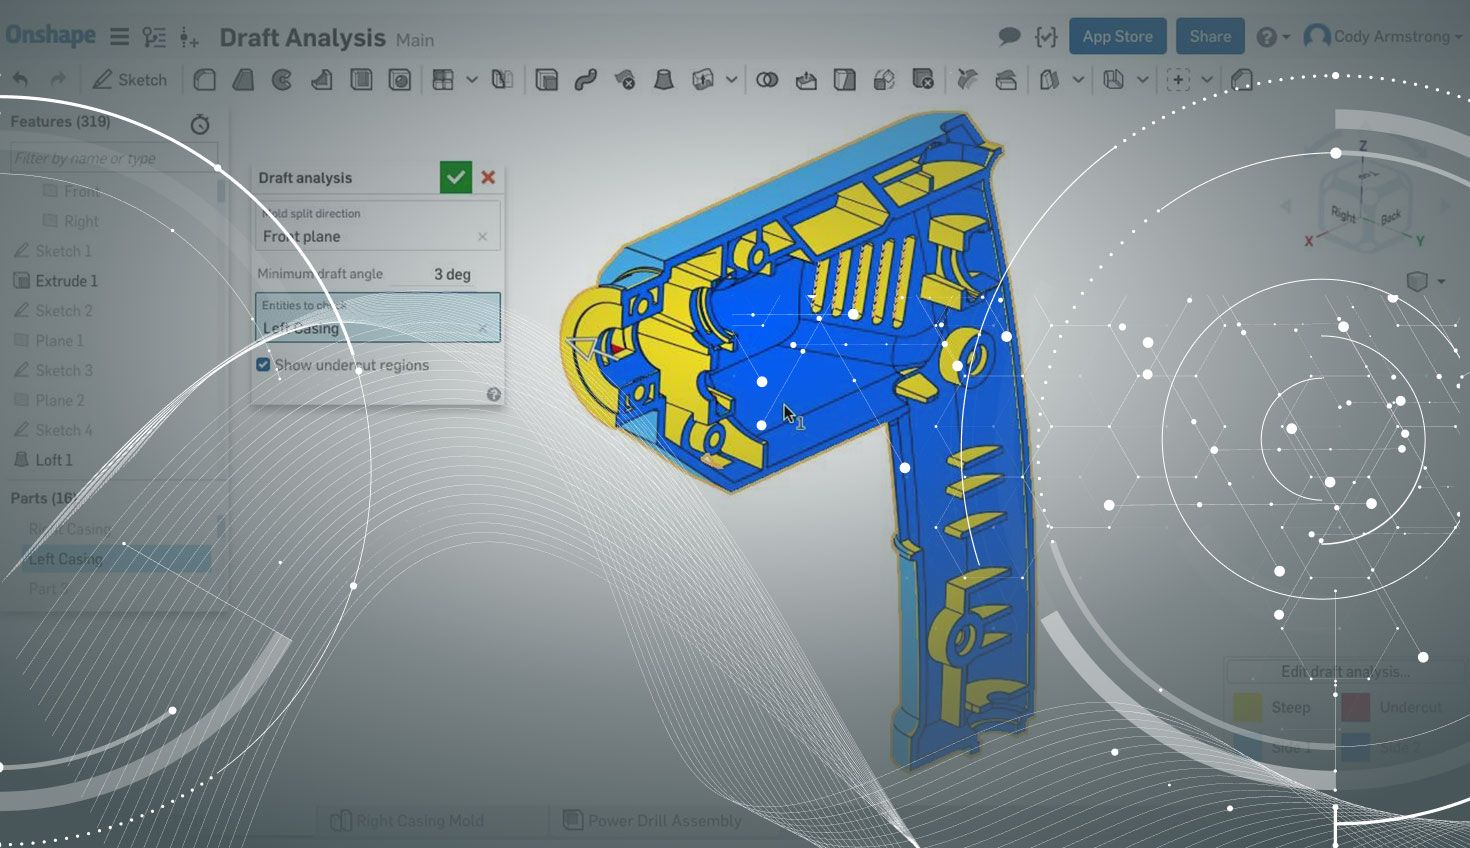Expand Cody Armstrong user menu
Image resolution: width=1470 pixels, height=848 pixels.
(x=1384, y=37)
